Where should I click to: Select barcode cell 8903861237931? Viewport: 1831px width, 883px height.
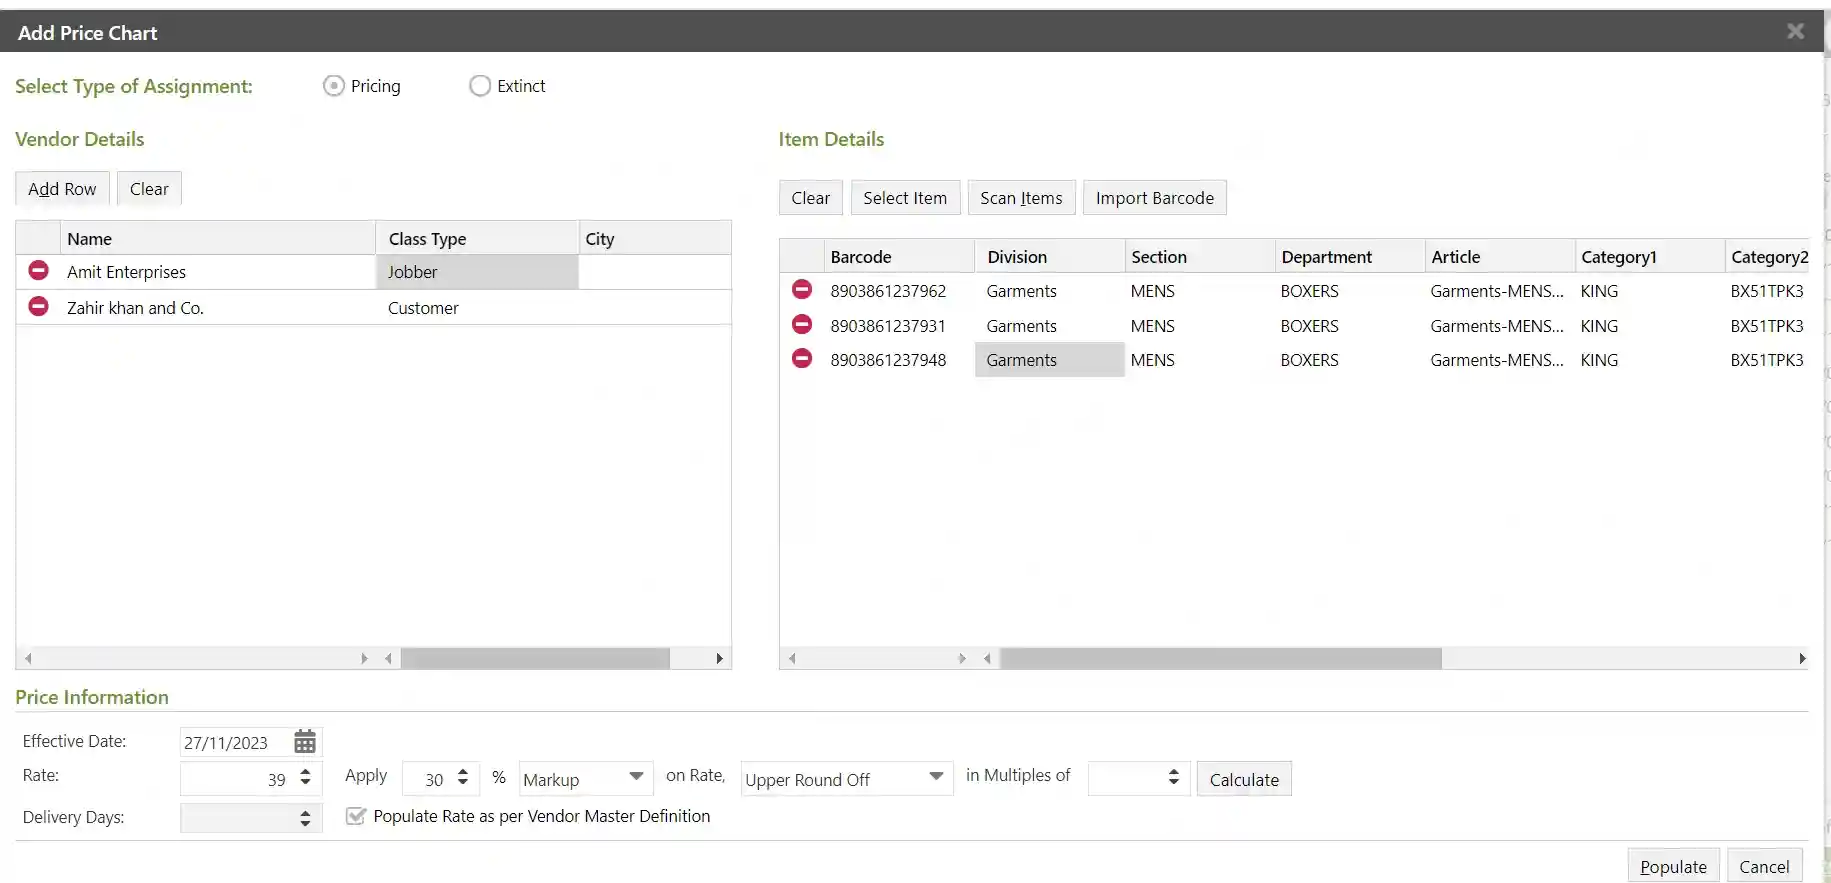click(899, 326)
